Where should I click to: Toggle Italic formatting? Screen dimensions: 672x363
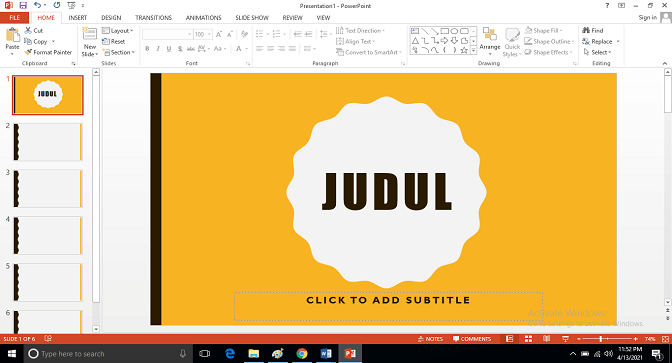coord(158,49)
